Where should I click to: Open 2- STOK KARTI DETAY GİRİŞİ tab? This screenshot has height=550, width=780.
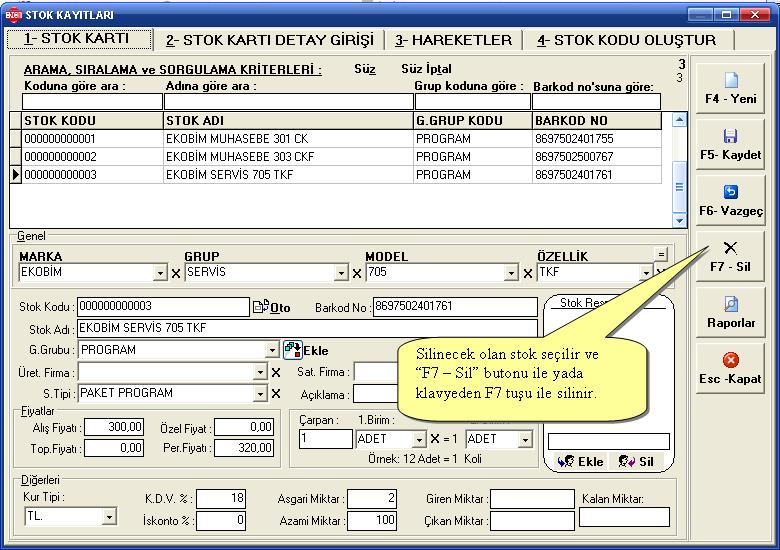(270, 40)
